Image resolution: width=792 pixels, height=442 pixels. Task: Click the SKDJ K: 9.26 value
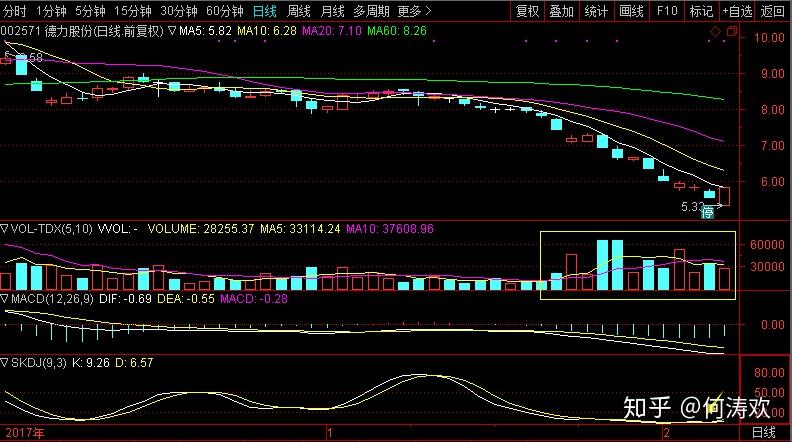click(91, 362)
